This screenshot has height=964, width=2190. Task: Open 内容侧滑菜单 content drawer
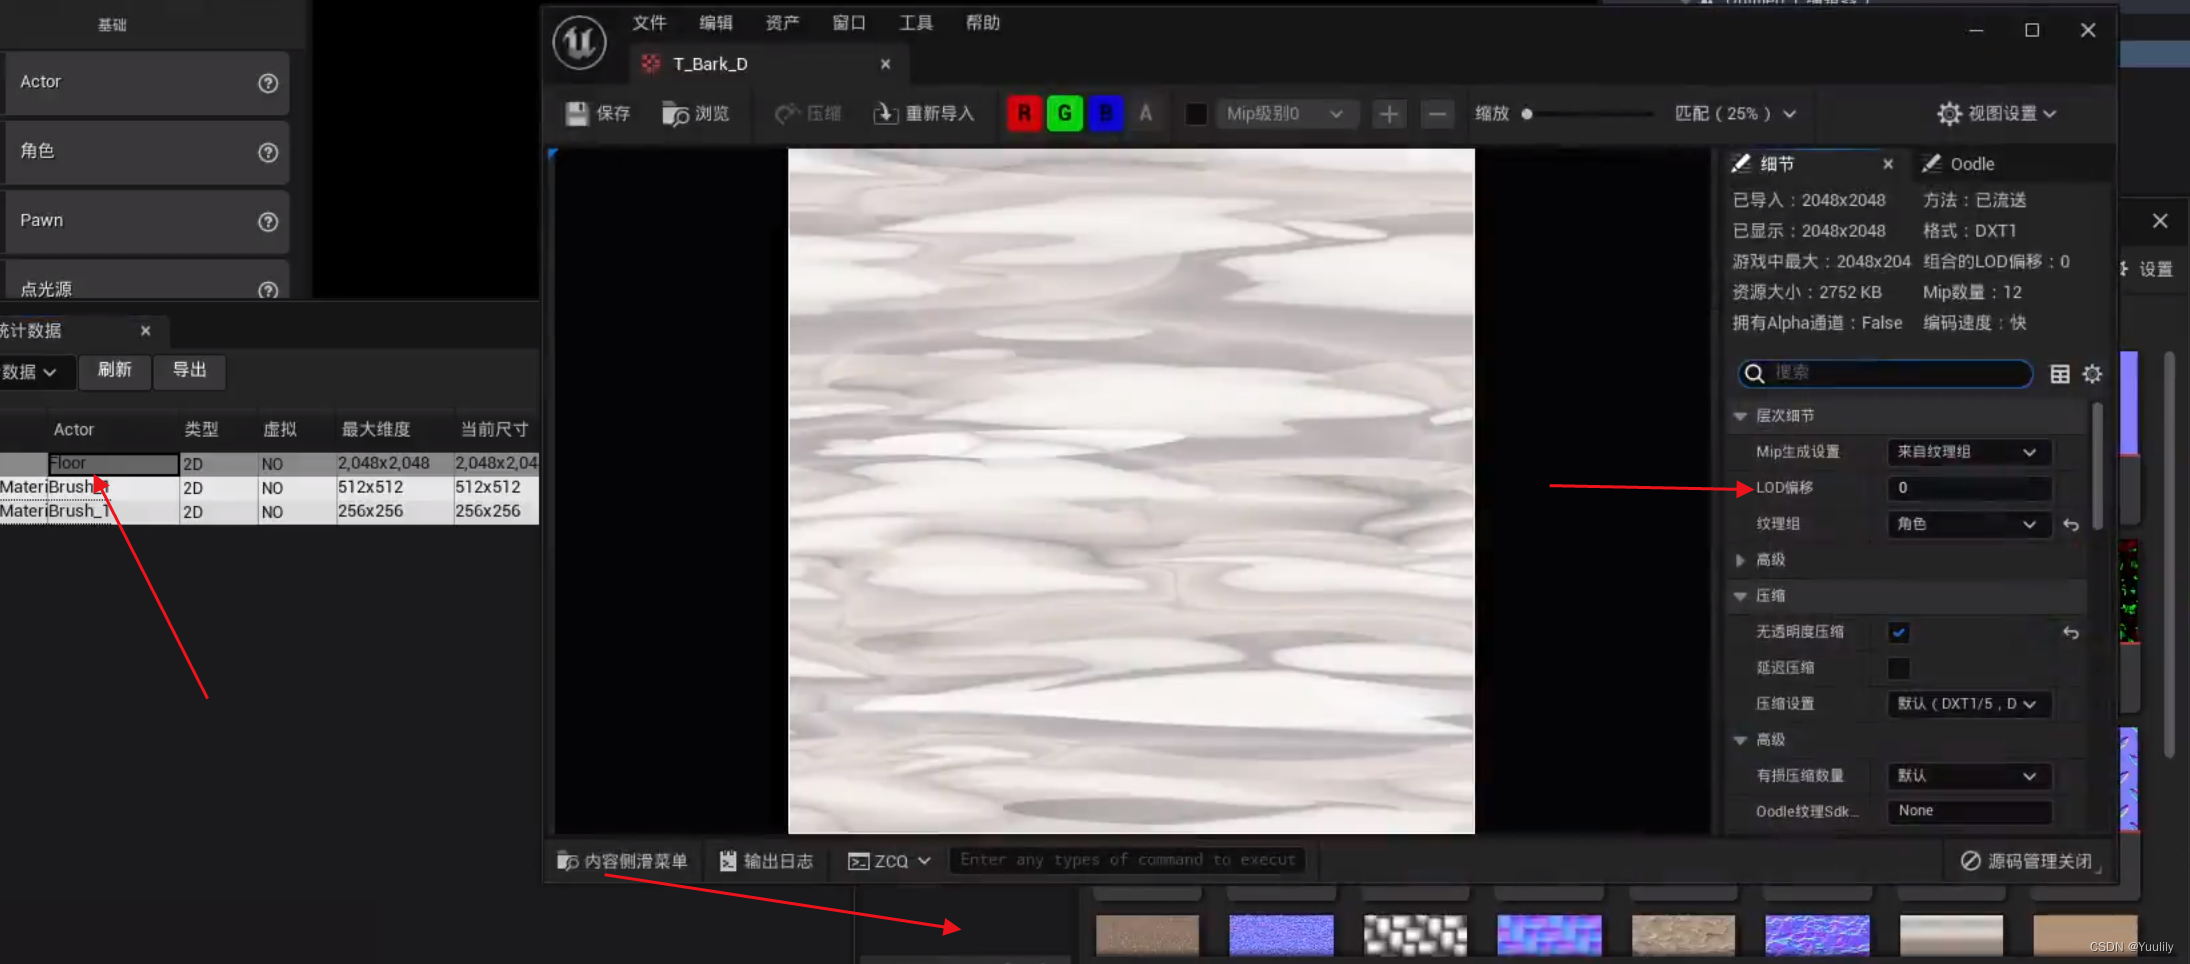coord(622,861)
